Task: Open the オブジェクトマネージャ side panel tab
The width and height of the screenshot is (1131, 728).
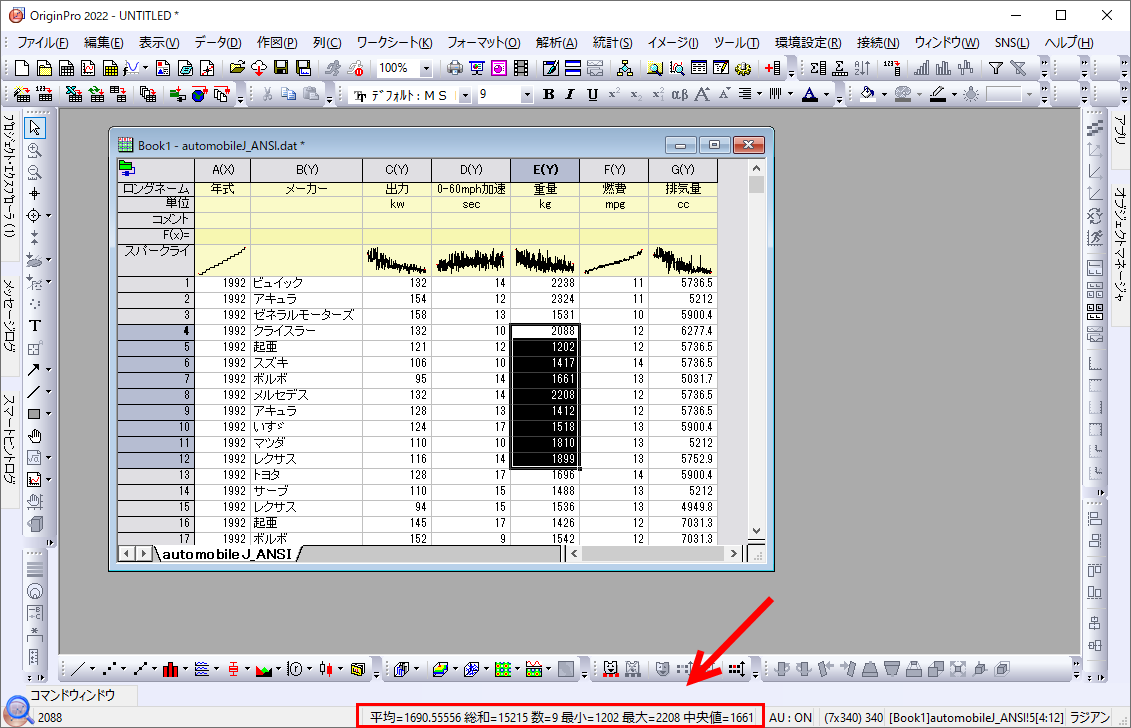Action: coord(1119,245)
